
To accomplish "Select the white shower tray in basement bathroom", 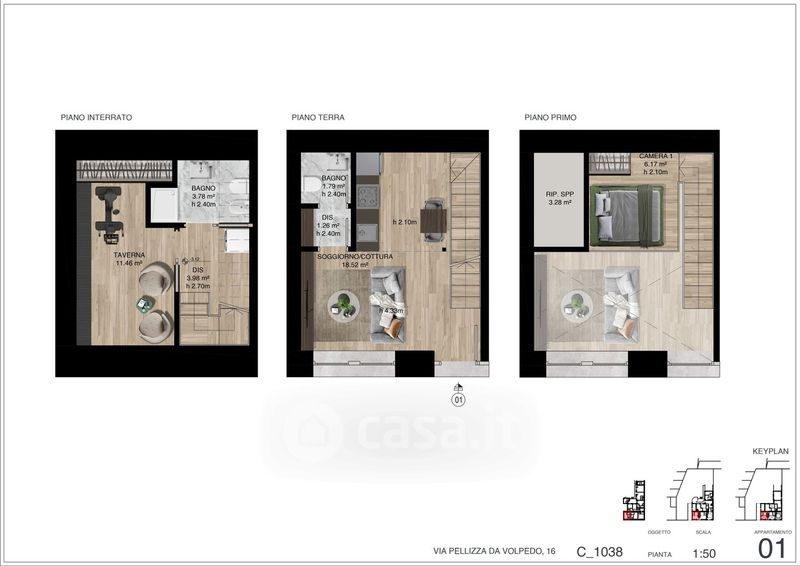I will 163,205.
